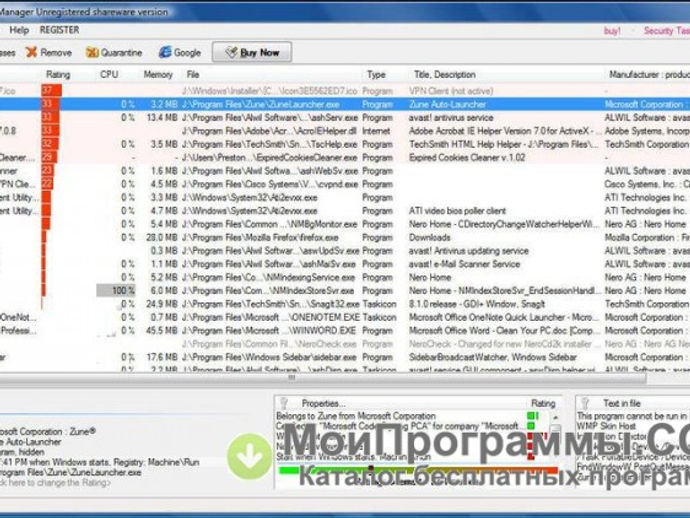Viewport: 690px width, 518px height.
Task: Select the SnagIt32.exe row
Action: pos(345,304)
